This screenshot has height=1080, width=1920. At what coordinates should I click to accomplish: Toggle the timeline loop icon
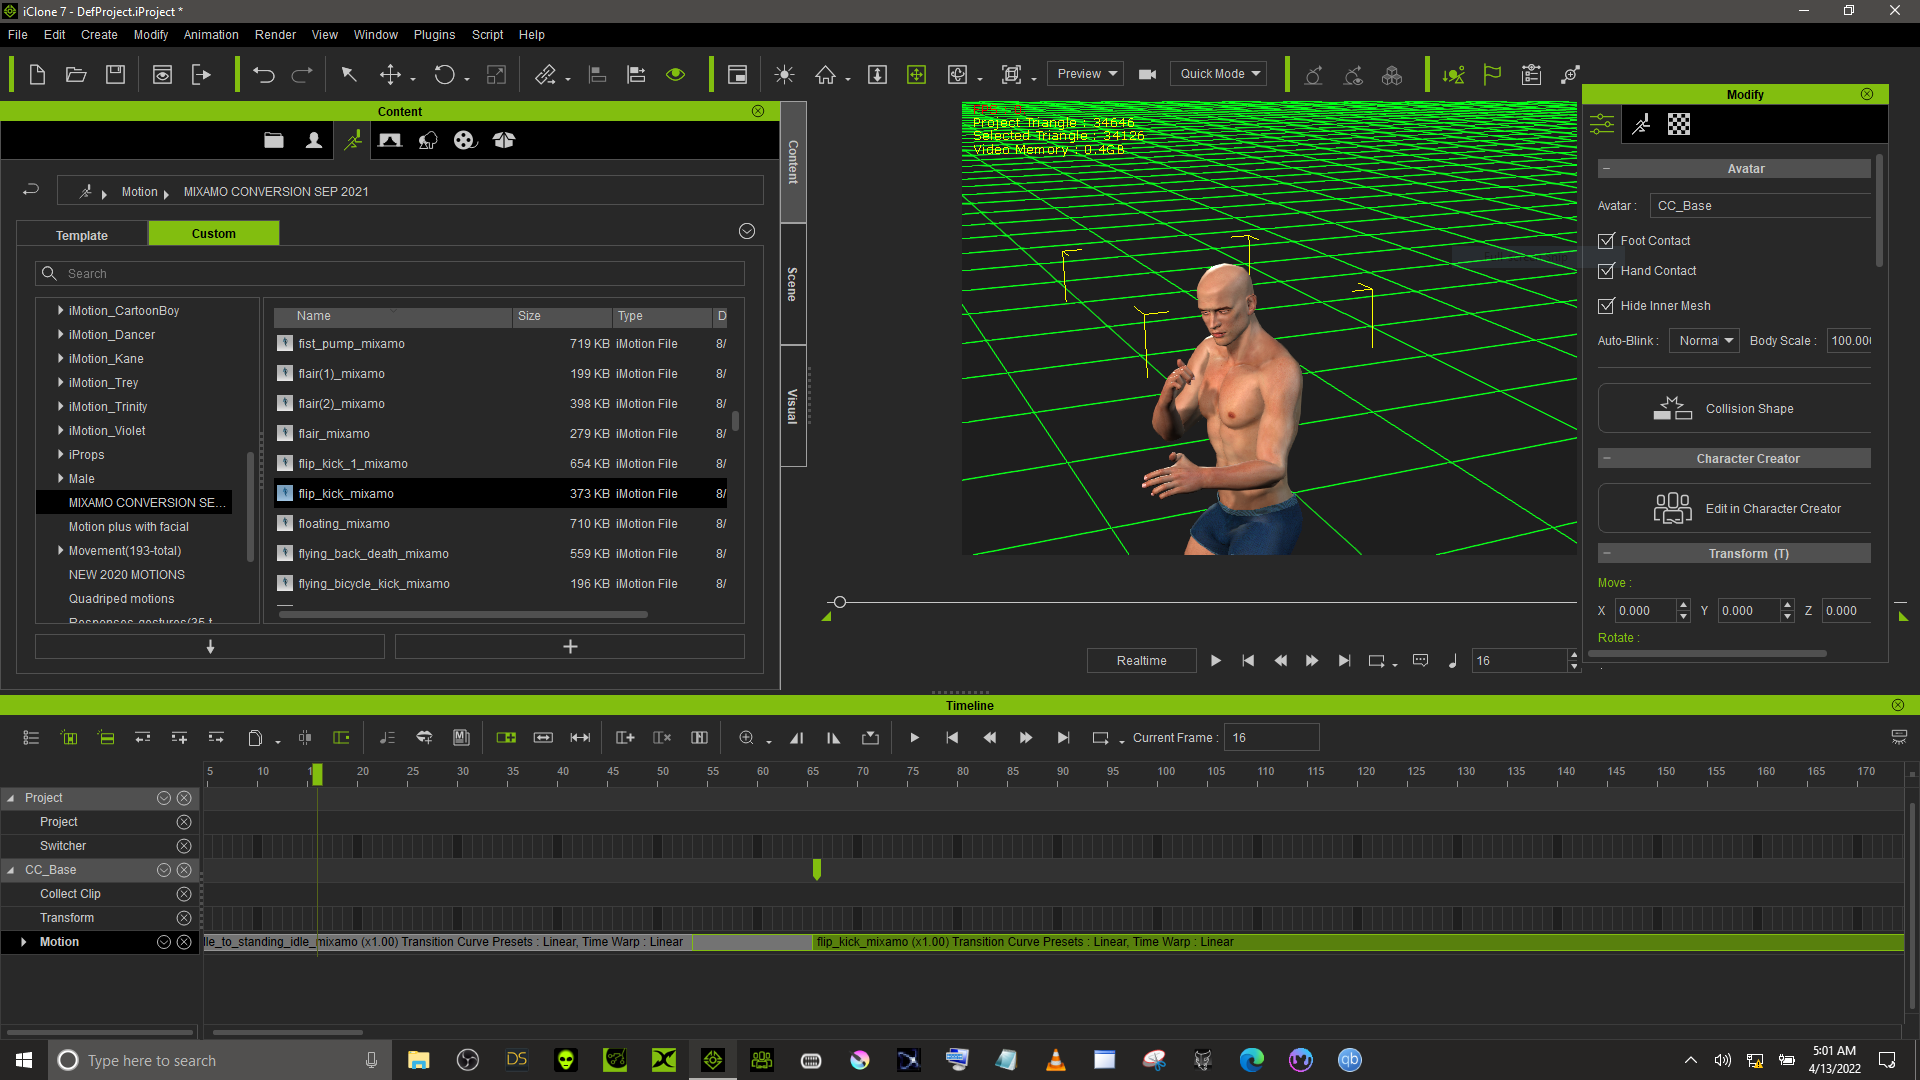click(1100, 739)
